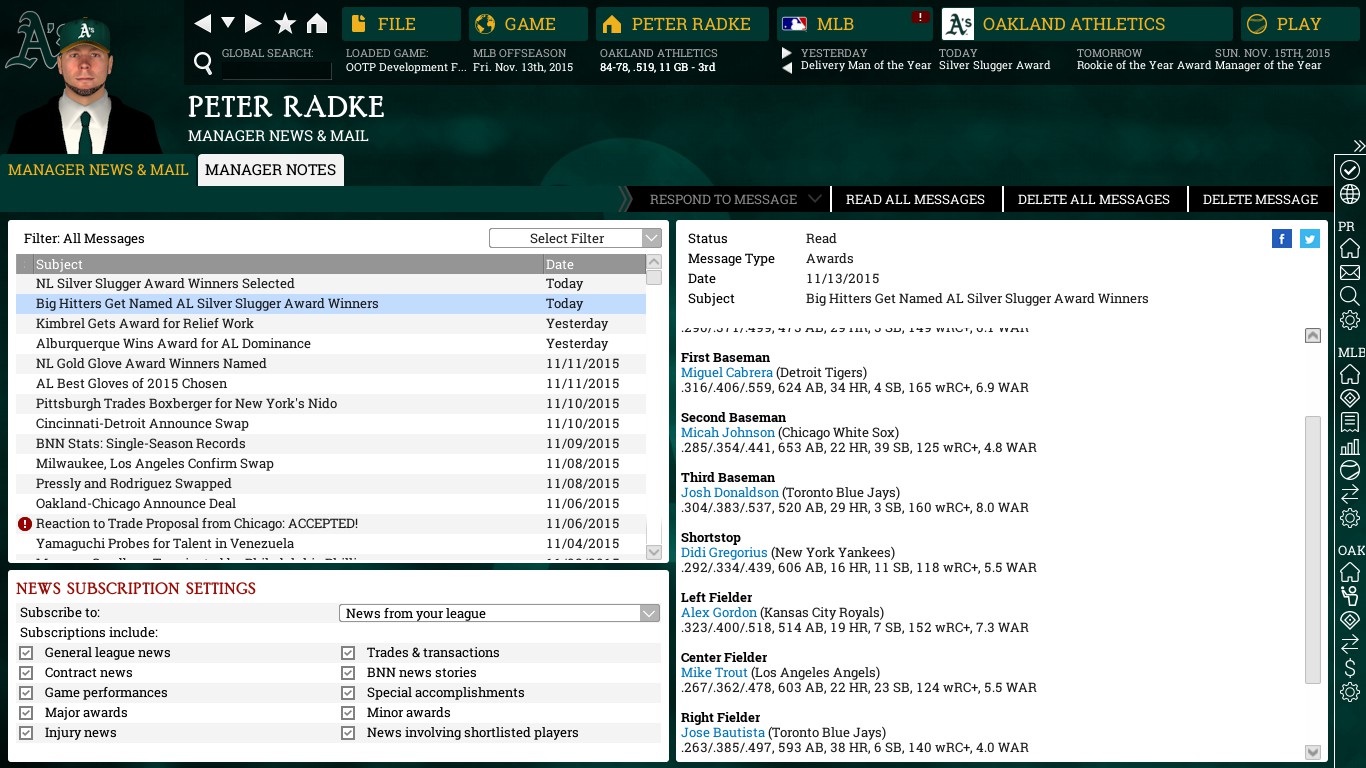Open the GAME menu

pyautogui.click(x=528, y=24)
